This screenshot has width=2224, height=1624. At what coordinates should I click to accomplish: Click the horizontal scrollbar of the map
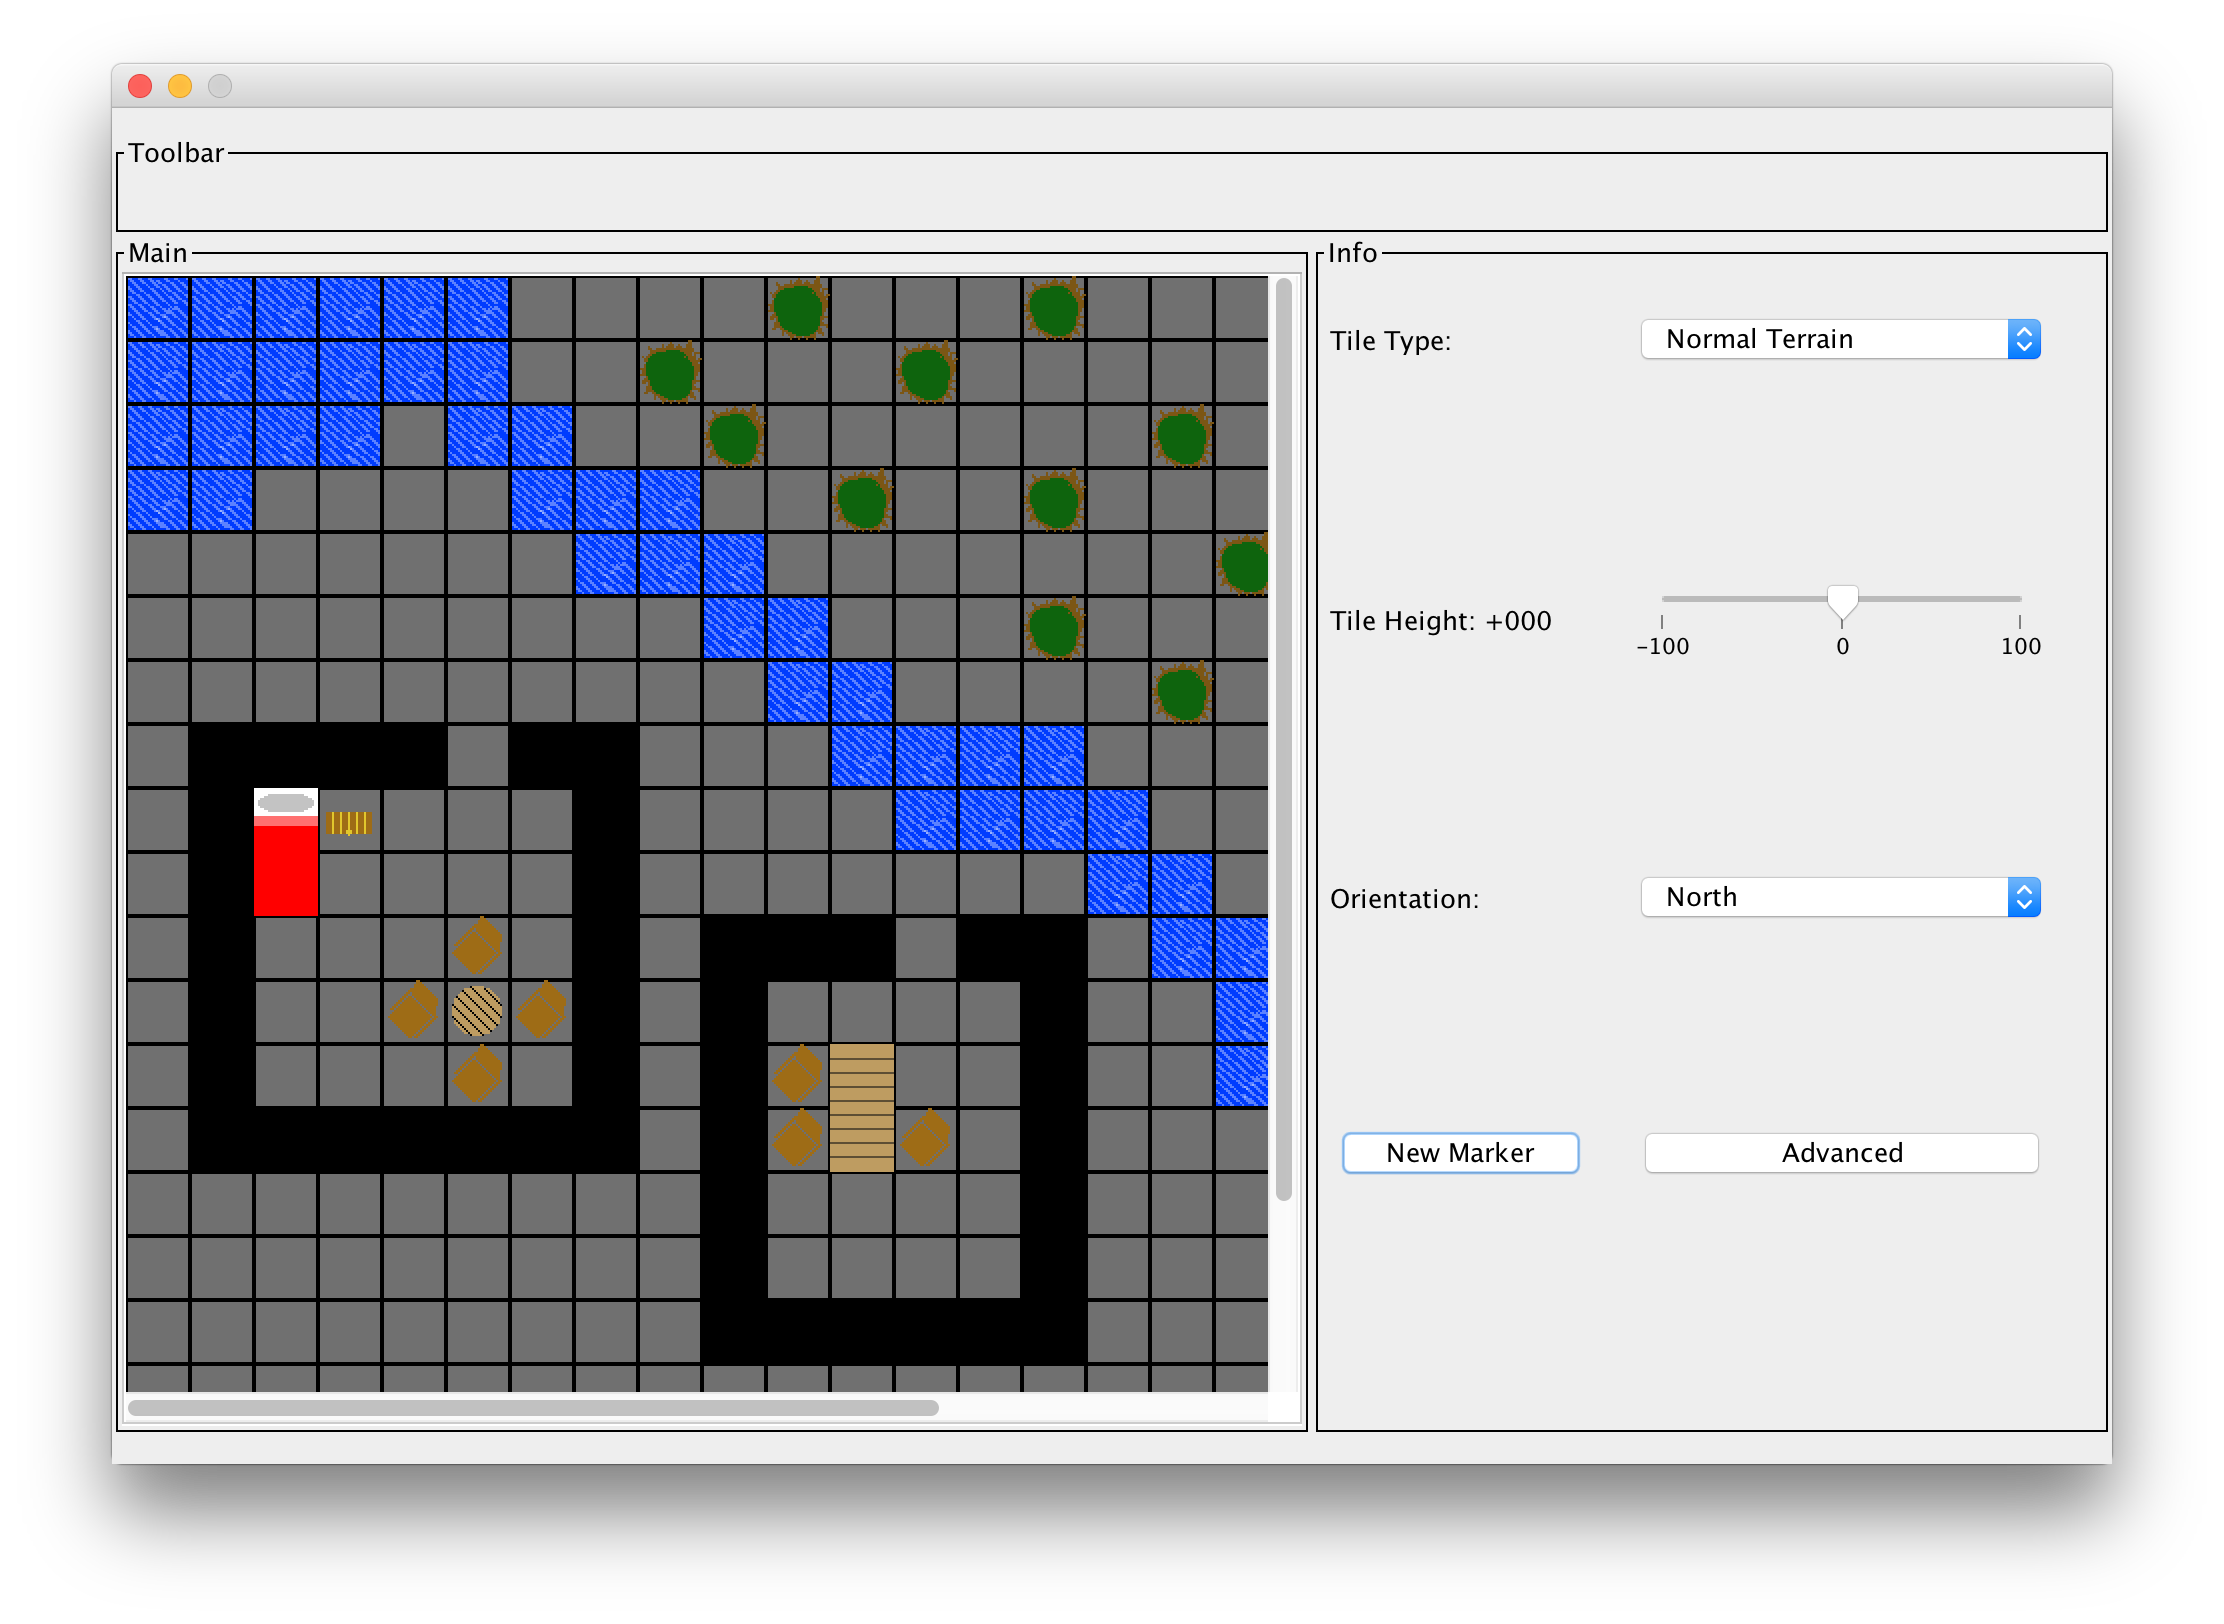point(533,1408)
